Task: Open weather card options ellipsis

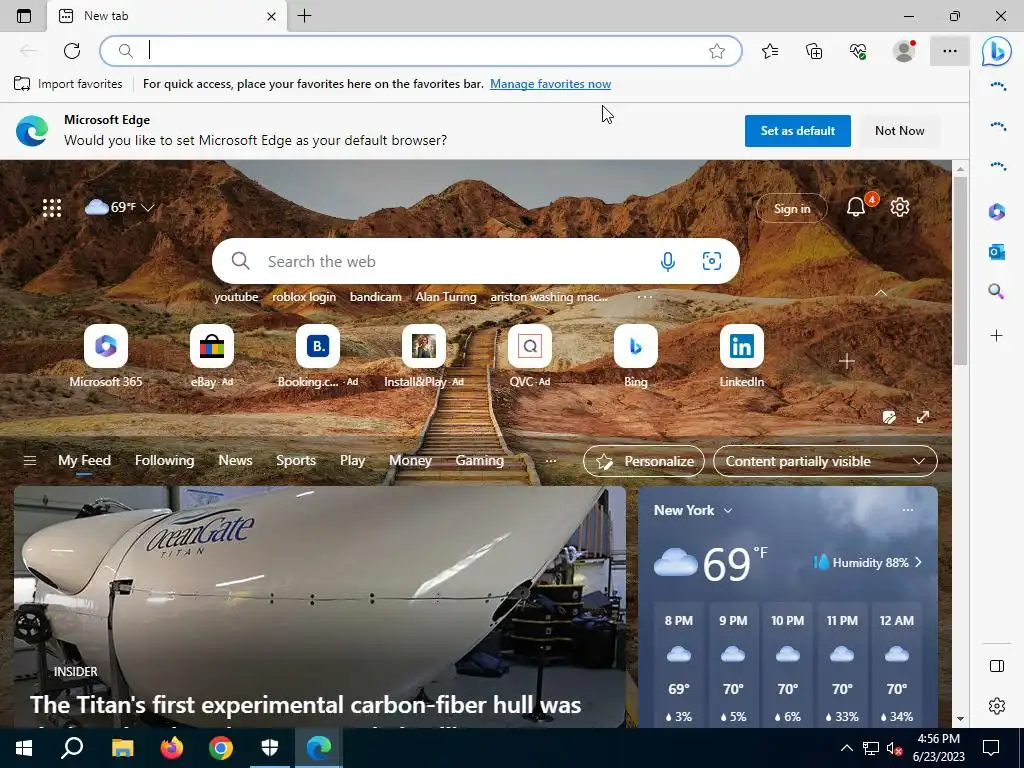Action: coord(908,510)
